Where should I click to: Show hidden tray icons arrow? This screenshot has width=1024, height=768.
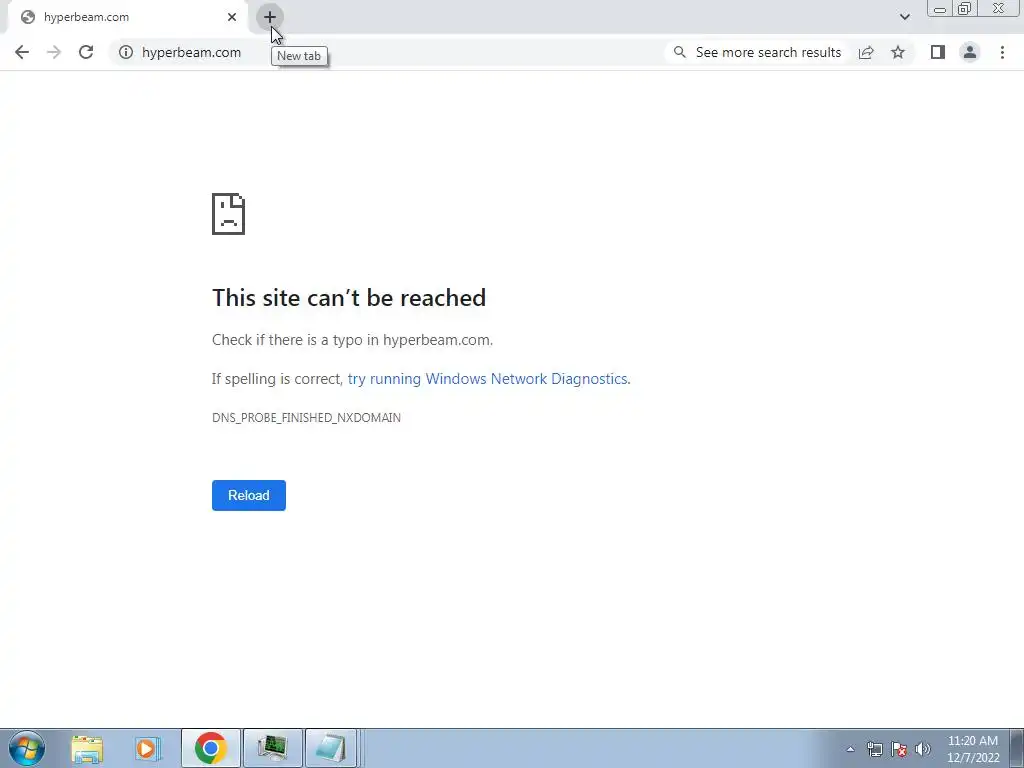850,749
